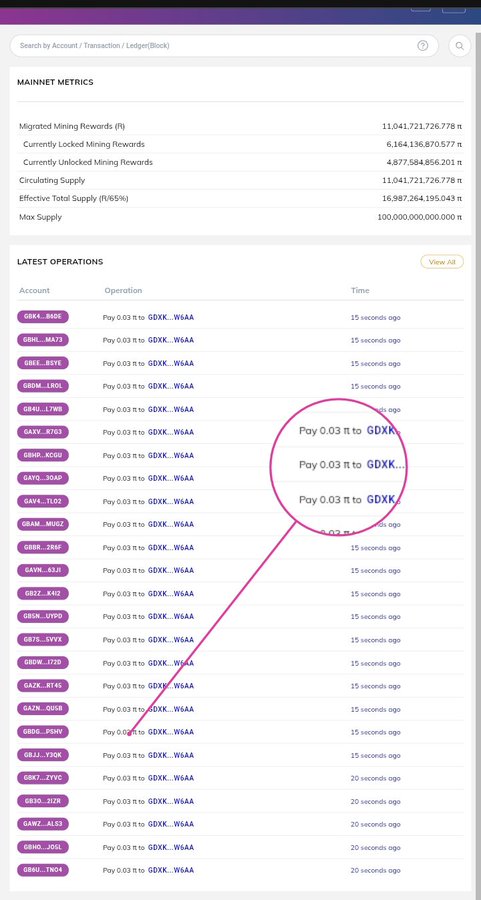Screen dimensions: 481x900
Task: Click the LATEST OPERATIONS heading
Action: coord(60,262)
